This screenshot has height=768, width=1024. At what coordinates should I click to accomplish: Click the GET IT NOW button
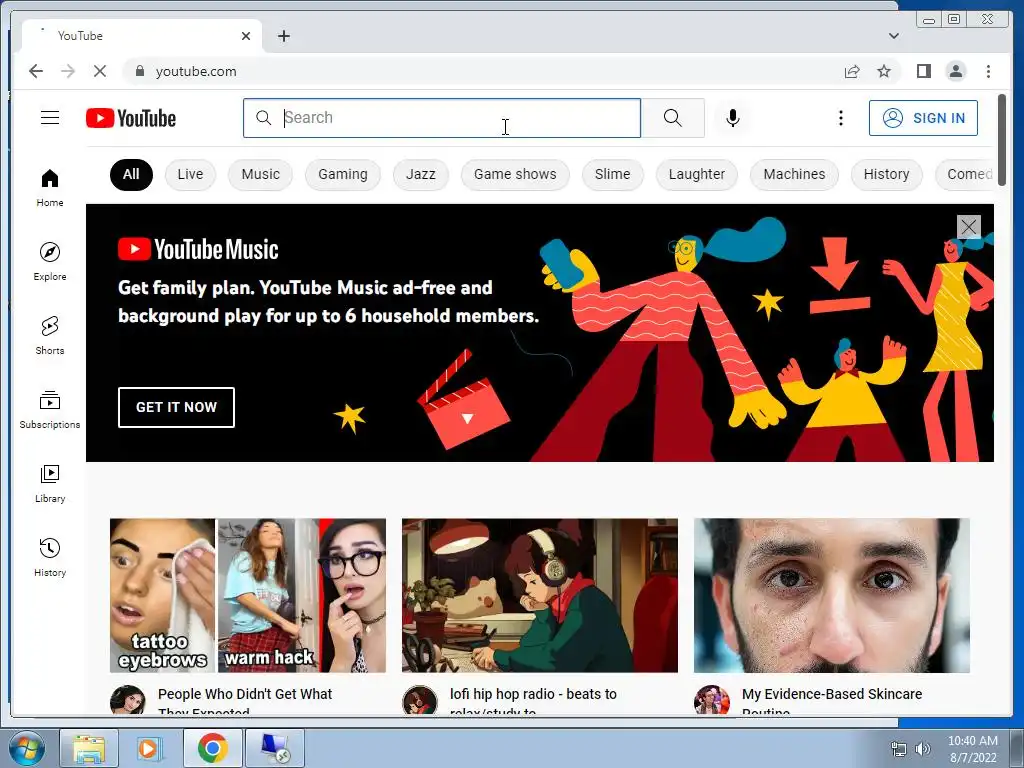click(x=176, y=408)
